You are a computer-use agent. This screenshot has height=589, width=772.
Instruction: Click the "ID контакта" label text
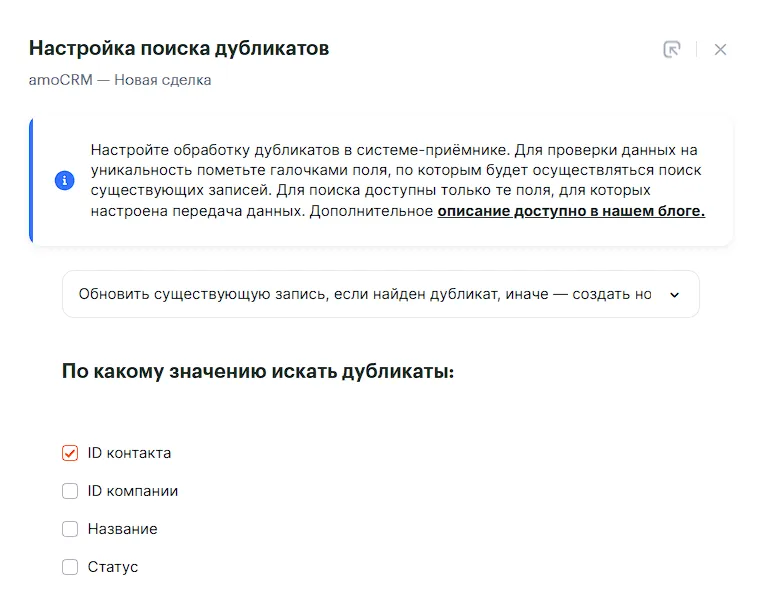(x=129, y=453)
